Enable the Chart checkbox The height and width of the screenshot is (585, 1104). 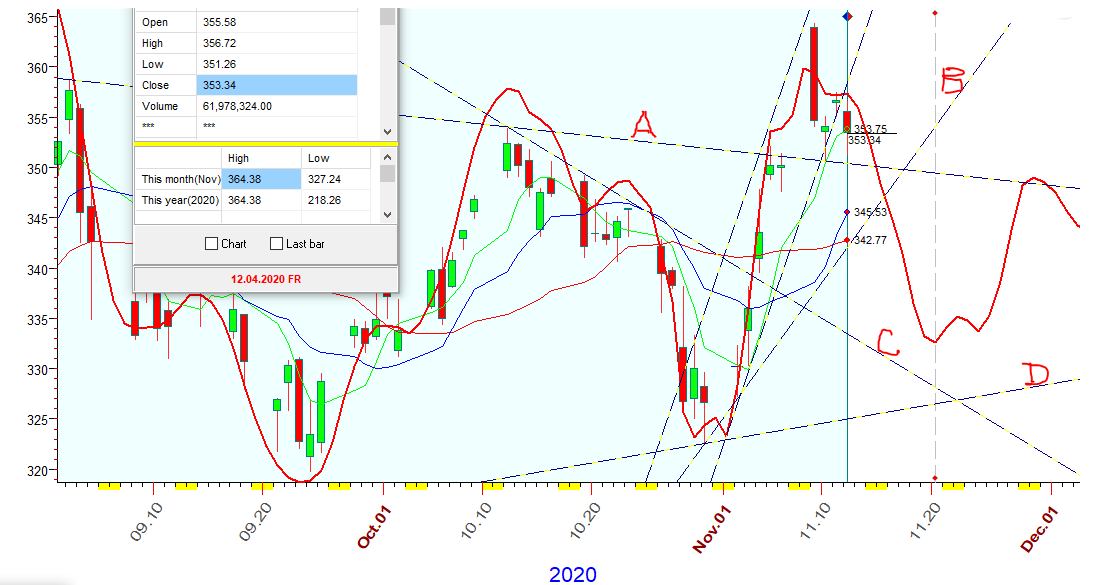pos(211,244)
